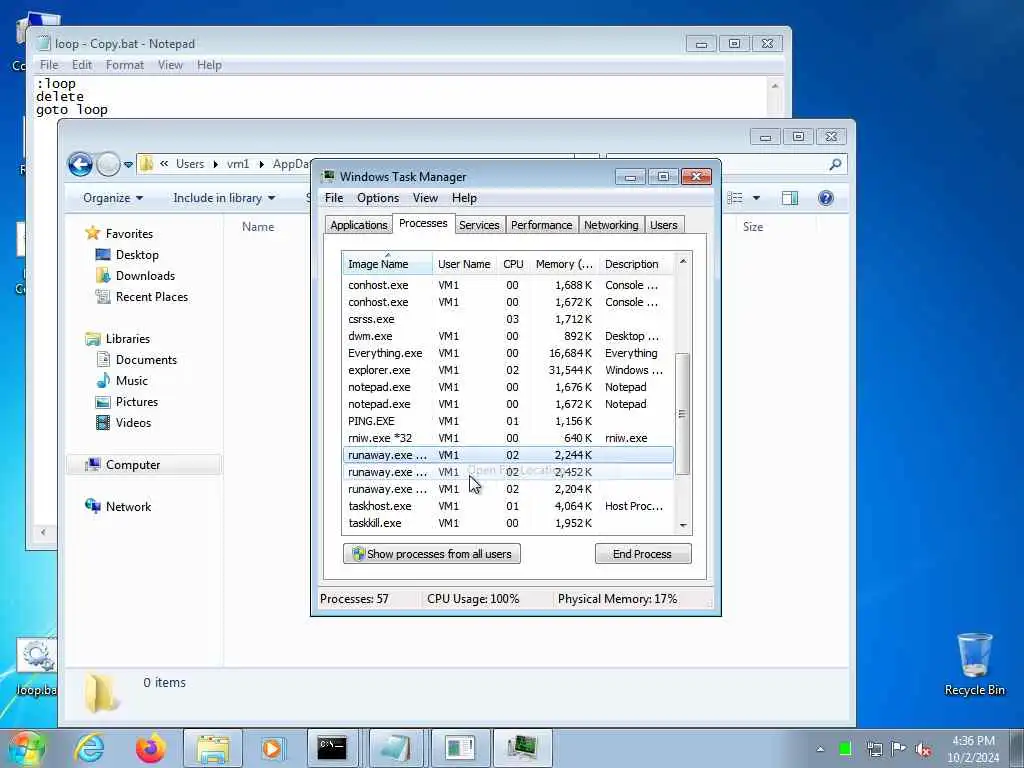This screenshot has width=1024, height=768.
Task: Open Task Manager Options menu
Action: click(x=377, y=198)
